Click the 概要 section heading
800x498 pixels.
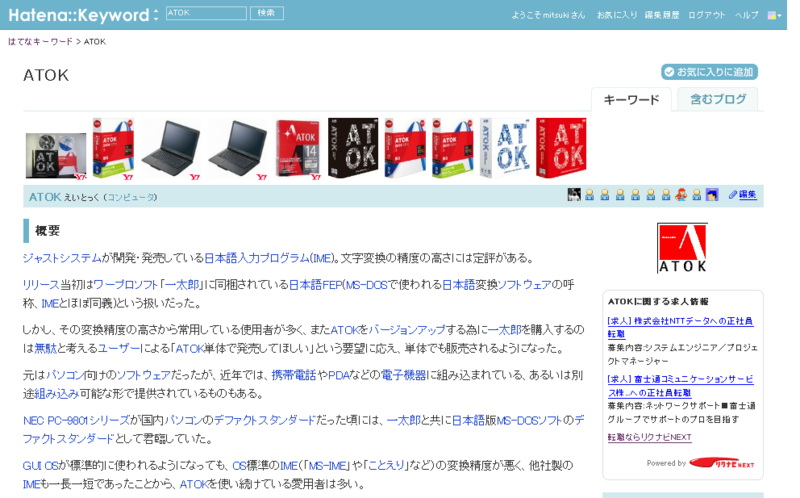tap(47, 231)
